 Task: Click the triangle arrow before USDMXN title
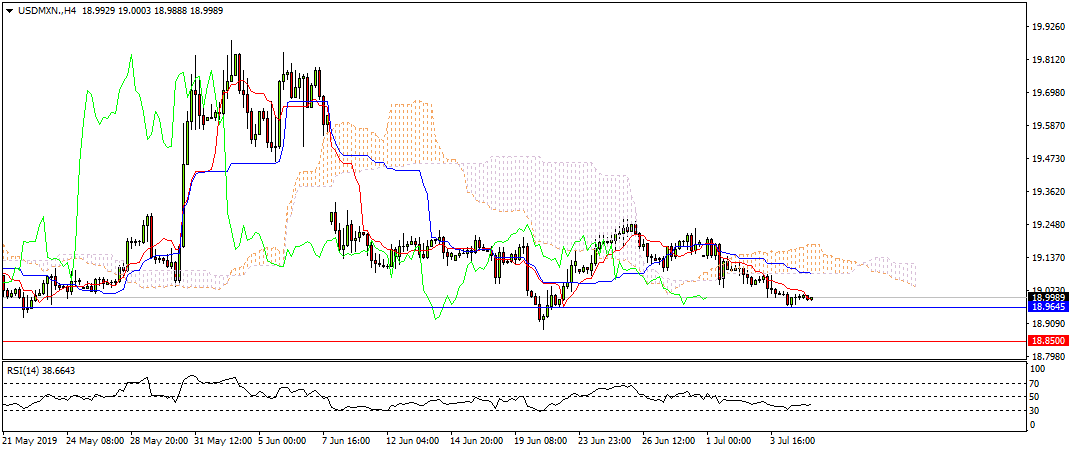[8, 8]
